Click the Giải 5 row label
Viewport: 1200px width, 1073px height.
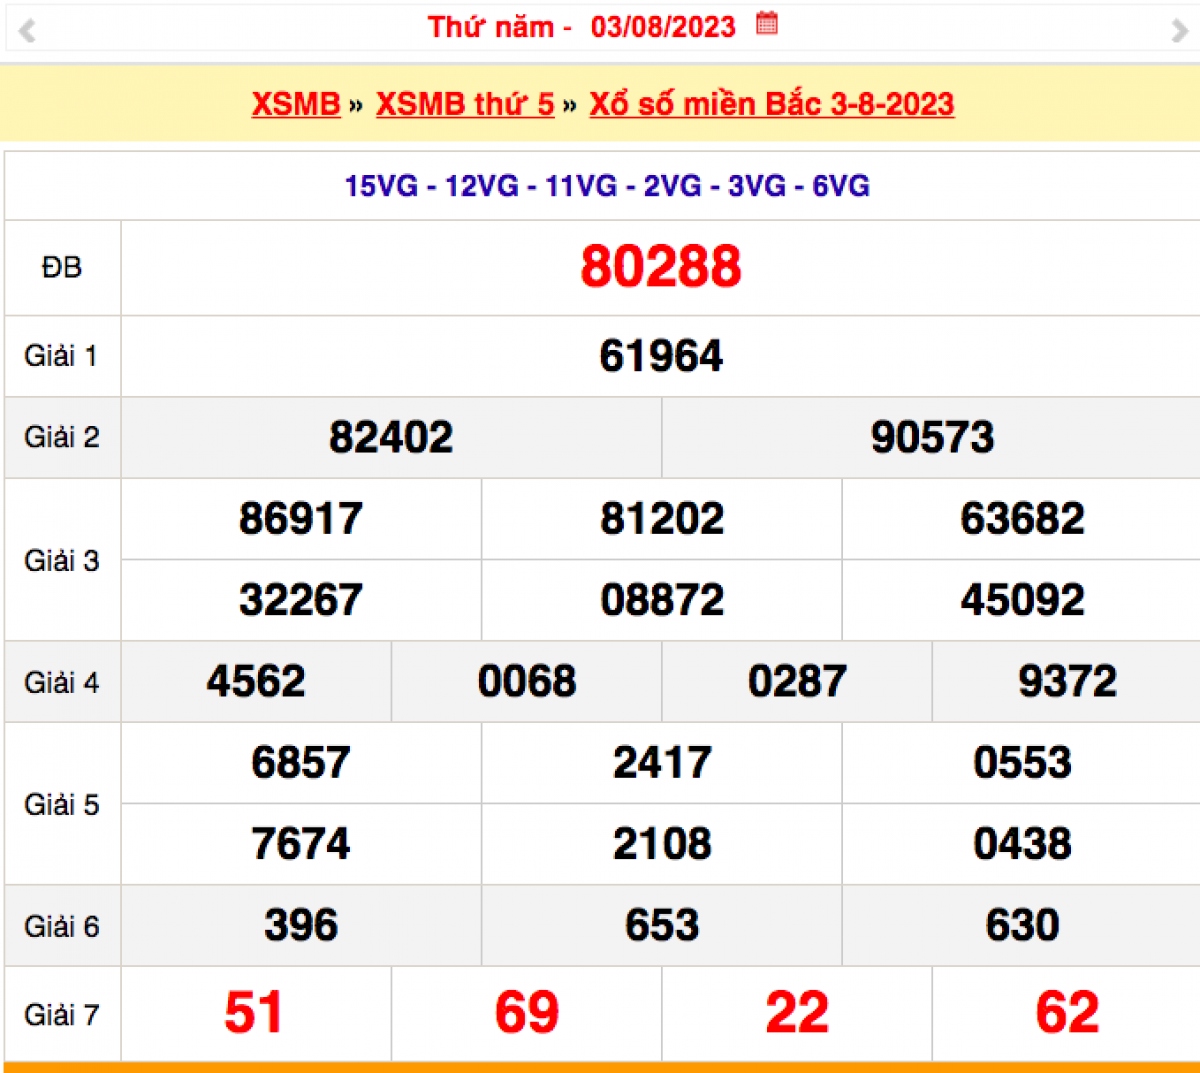(62, 804)
